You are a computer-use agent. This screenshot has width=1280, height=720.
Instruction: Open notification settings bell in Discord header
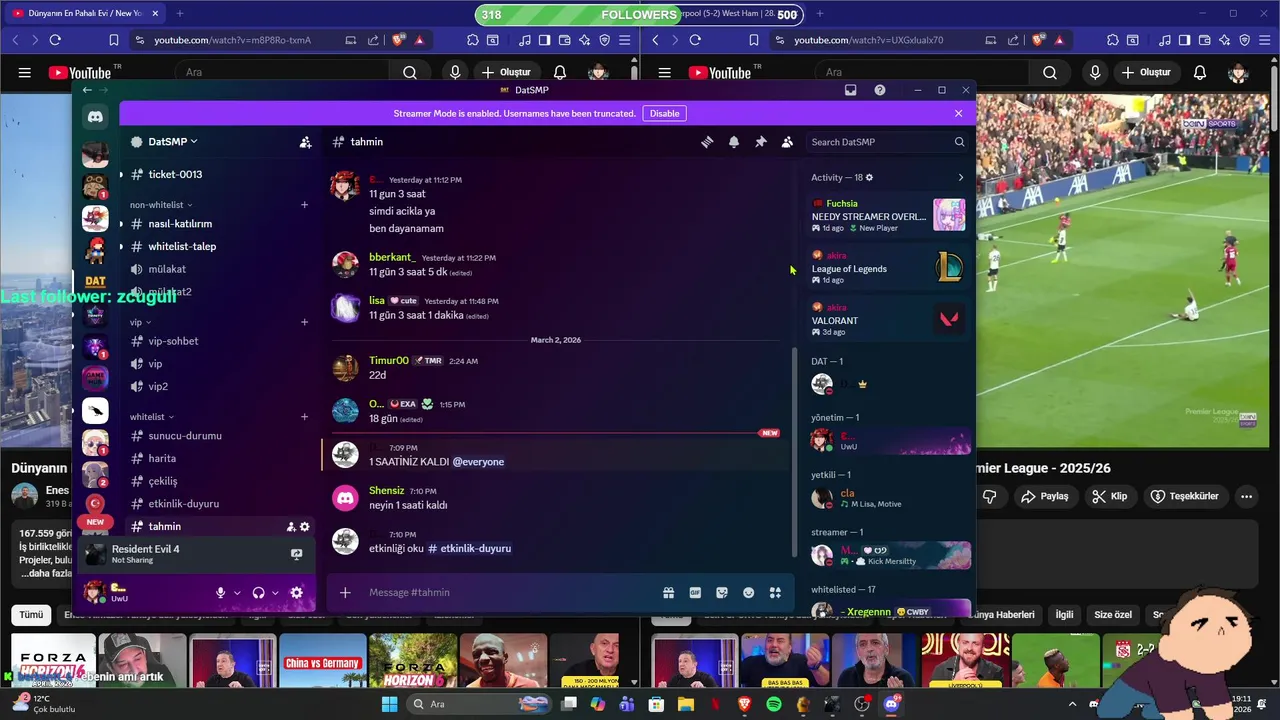tap(734, 142)
